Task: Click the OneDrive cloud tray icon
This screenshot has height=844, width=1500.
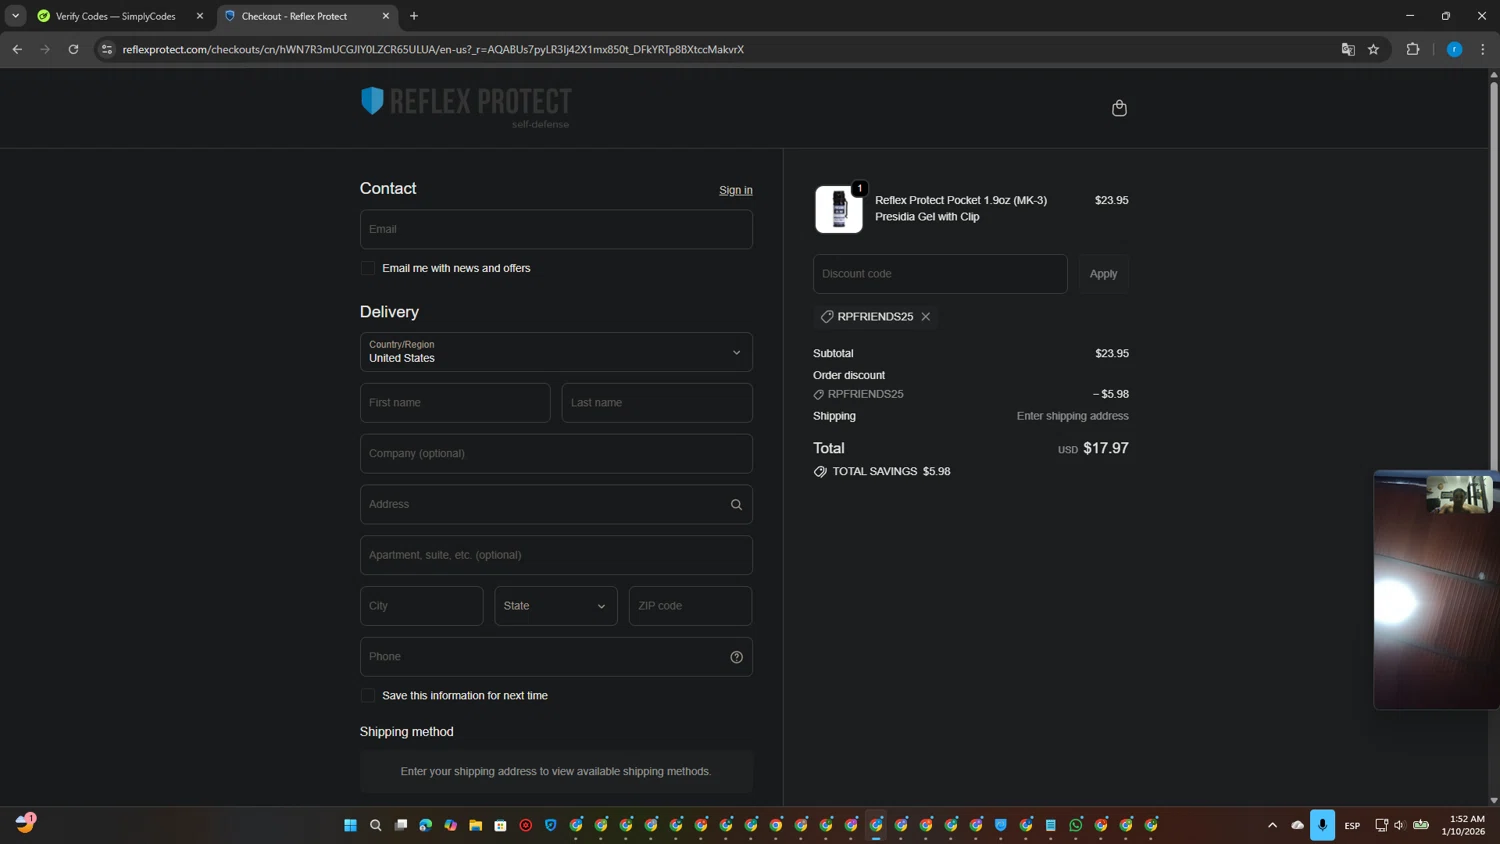Action: click(x=1297, y=825)
